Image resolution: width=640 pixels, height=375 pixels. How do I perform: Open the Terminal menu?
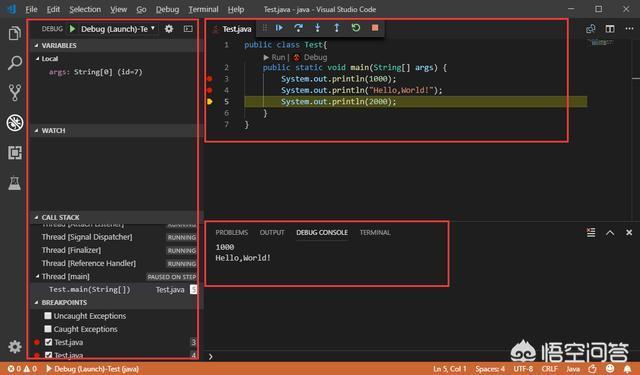click(x=203, y=9)
